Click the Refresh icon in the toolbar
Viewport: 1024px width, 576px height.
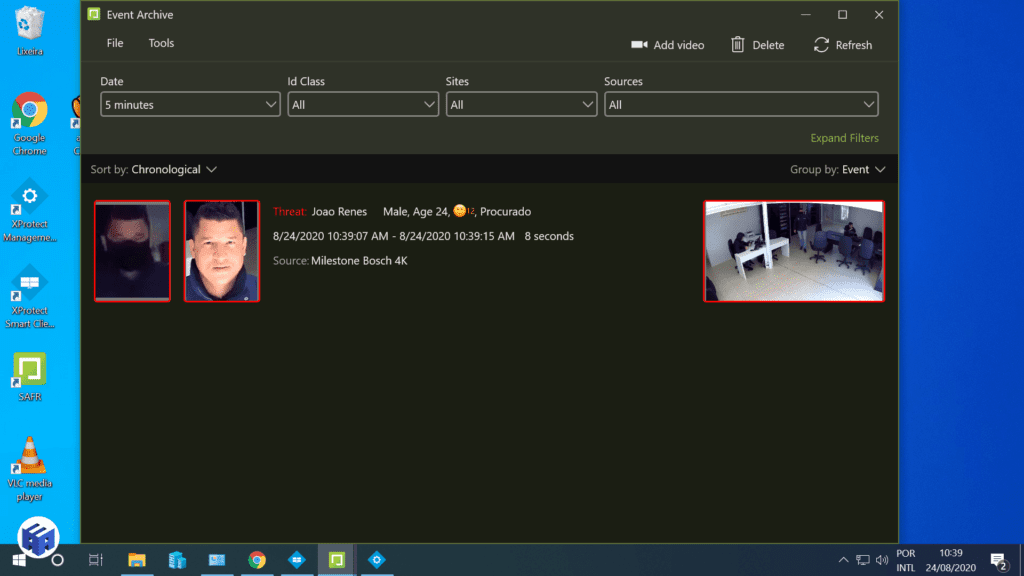pyautogui.click(x=820, y=45)
